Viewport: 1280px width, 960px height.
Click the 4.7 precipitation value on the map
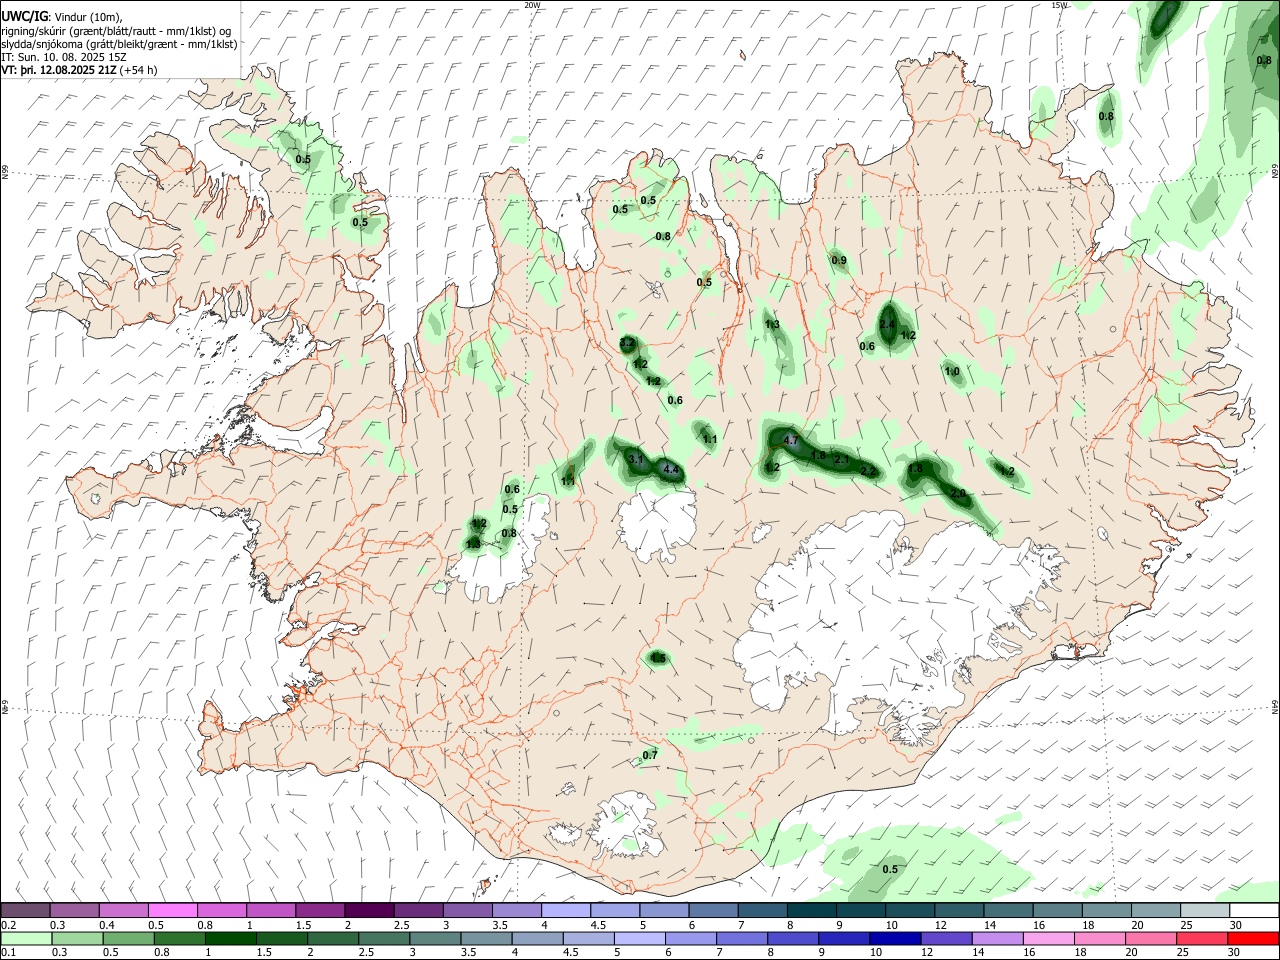(x=791, y=440)
